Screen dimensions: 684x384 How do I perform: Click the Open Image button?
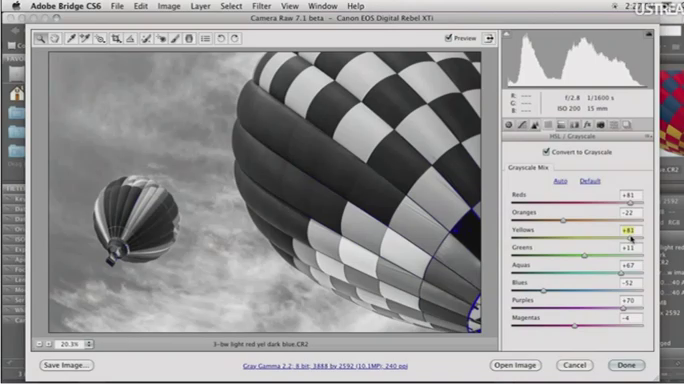point(515,365)
